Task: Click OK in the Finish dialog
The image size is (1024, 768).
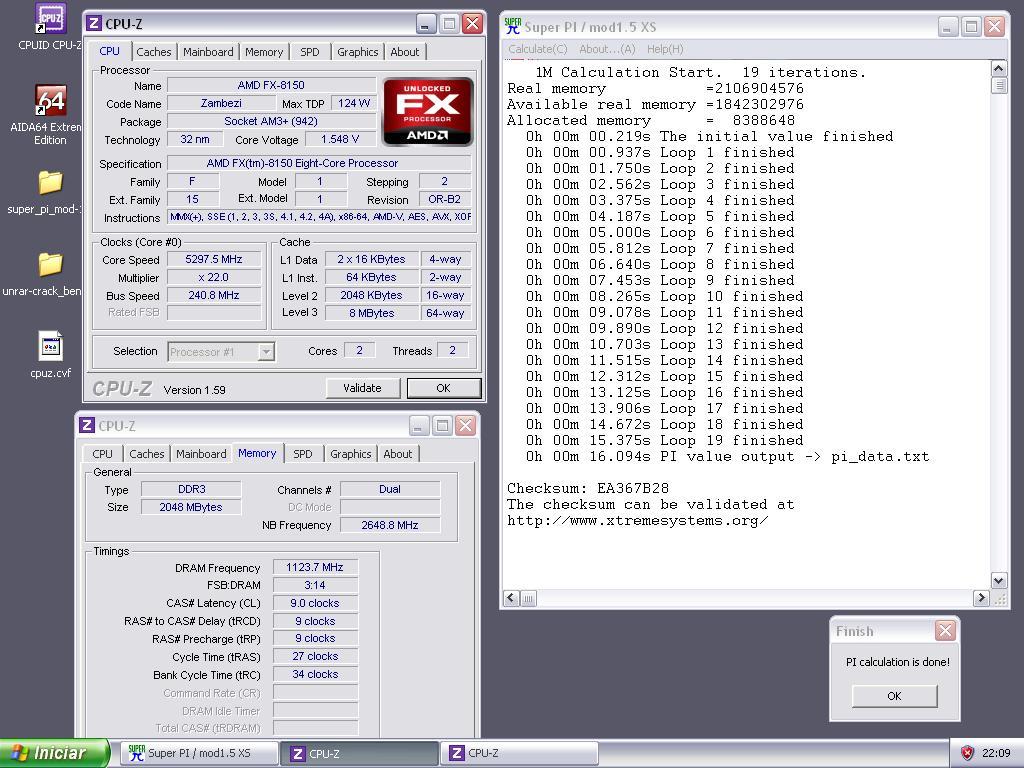Action: click(x=894, y=696)
